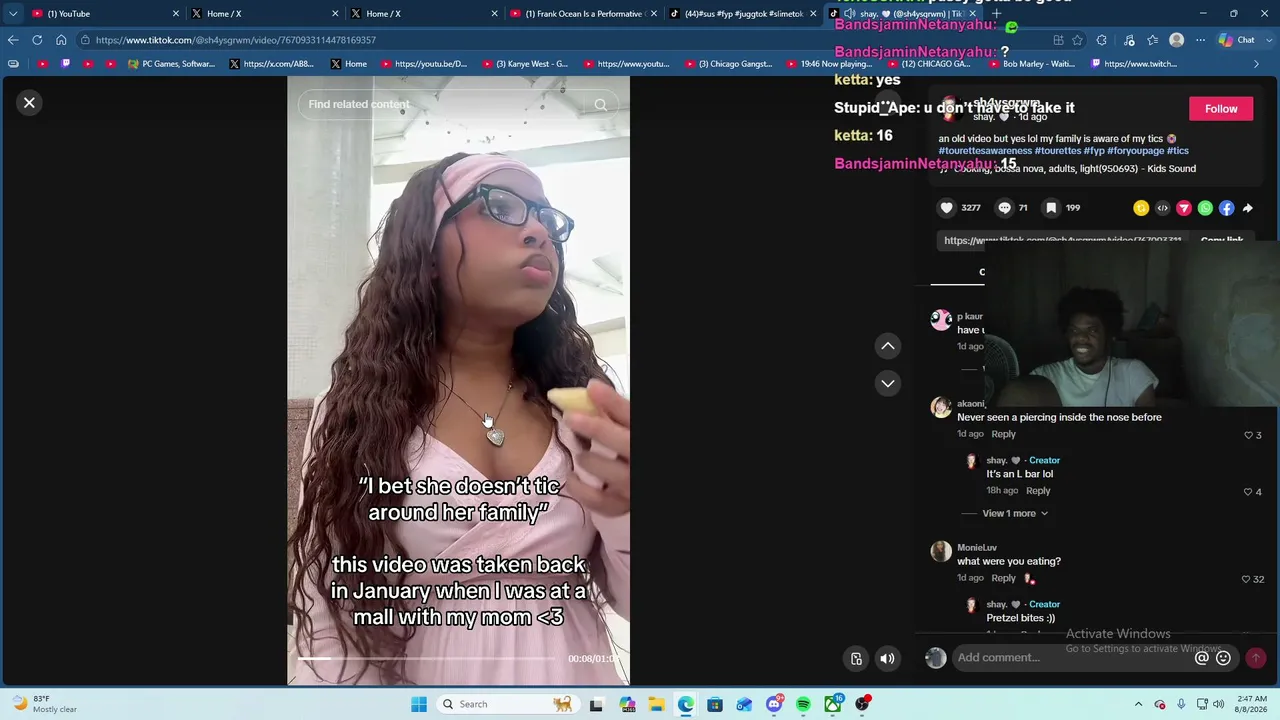Show more bookmarks with the overflow chevron
The width and height of the screenshot is (1280, 720).
tap(1256, 64)
